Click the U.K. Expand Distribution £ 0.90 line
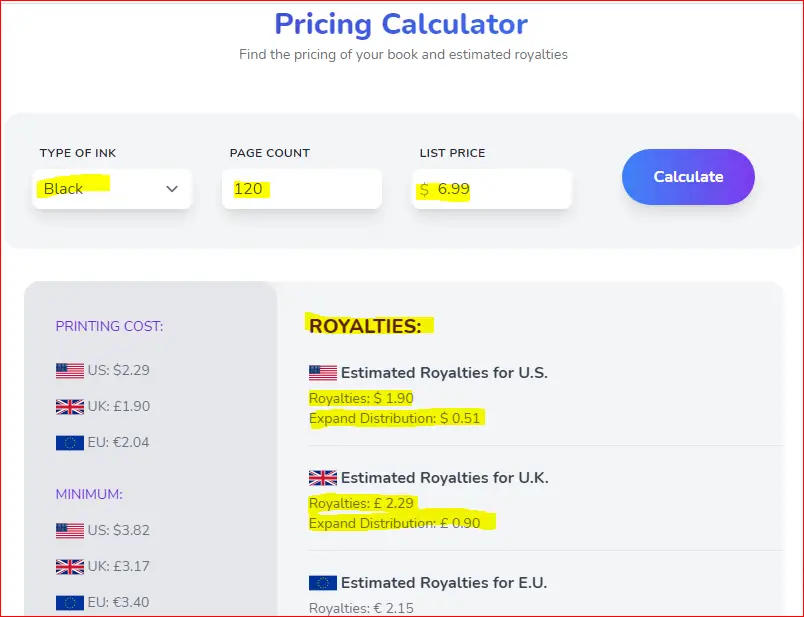 click(x=395, y=524)
